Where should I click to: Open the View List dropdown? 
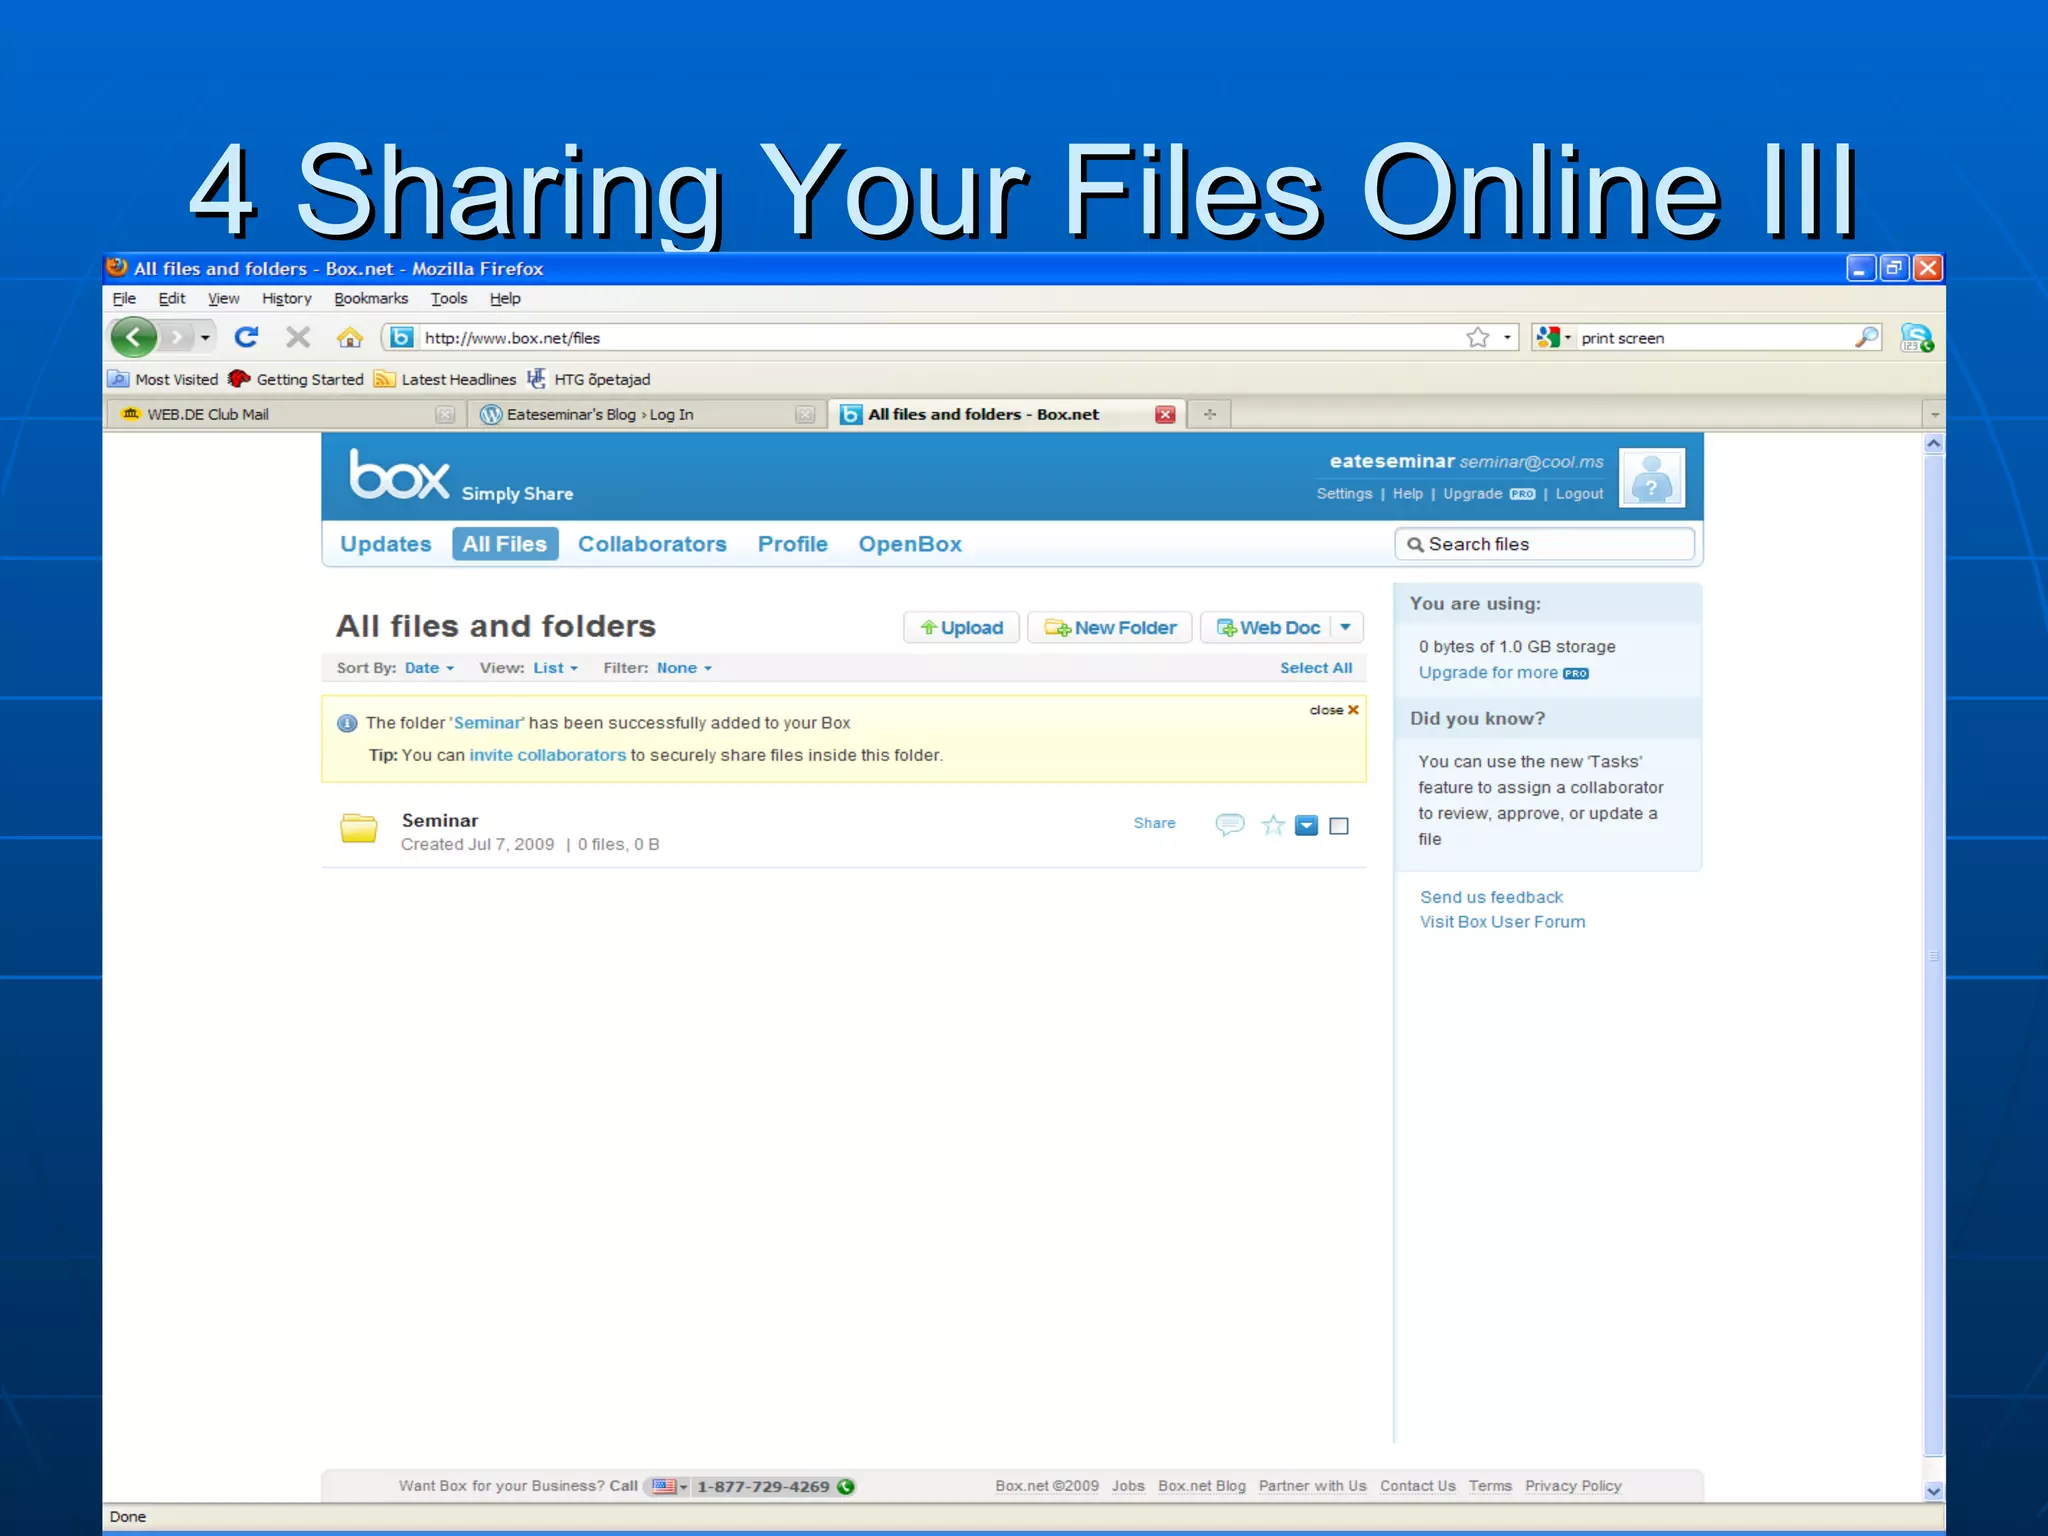(556, 668)
